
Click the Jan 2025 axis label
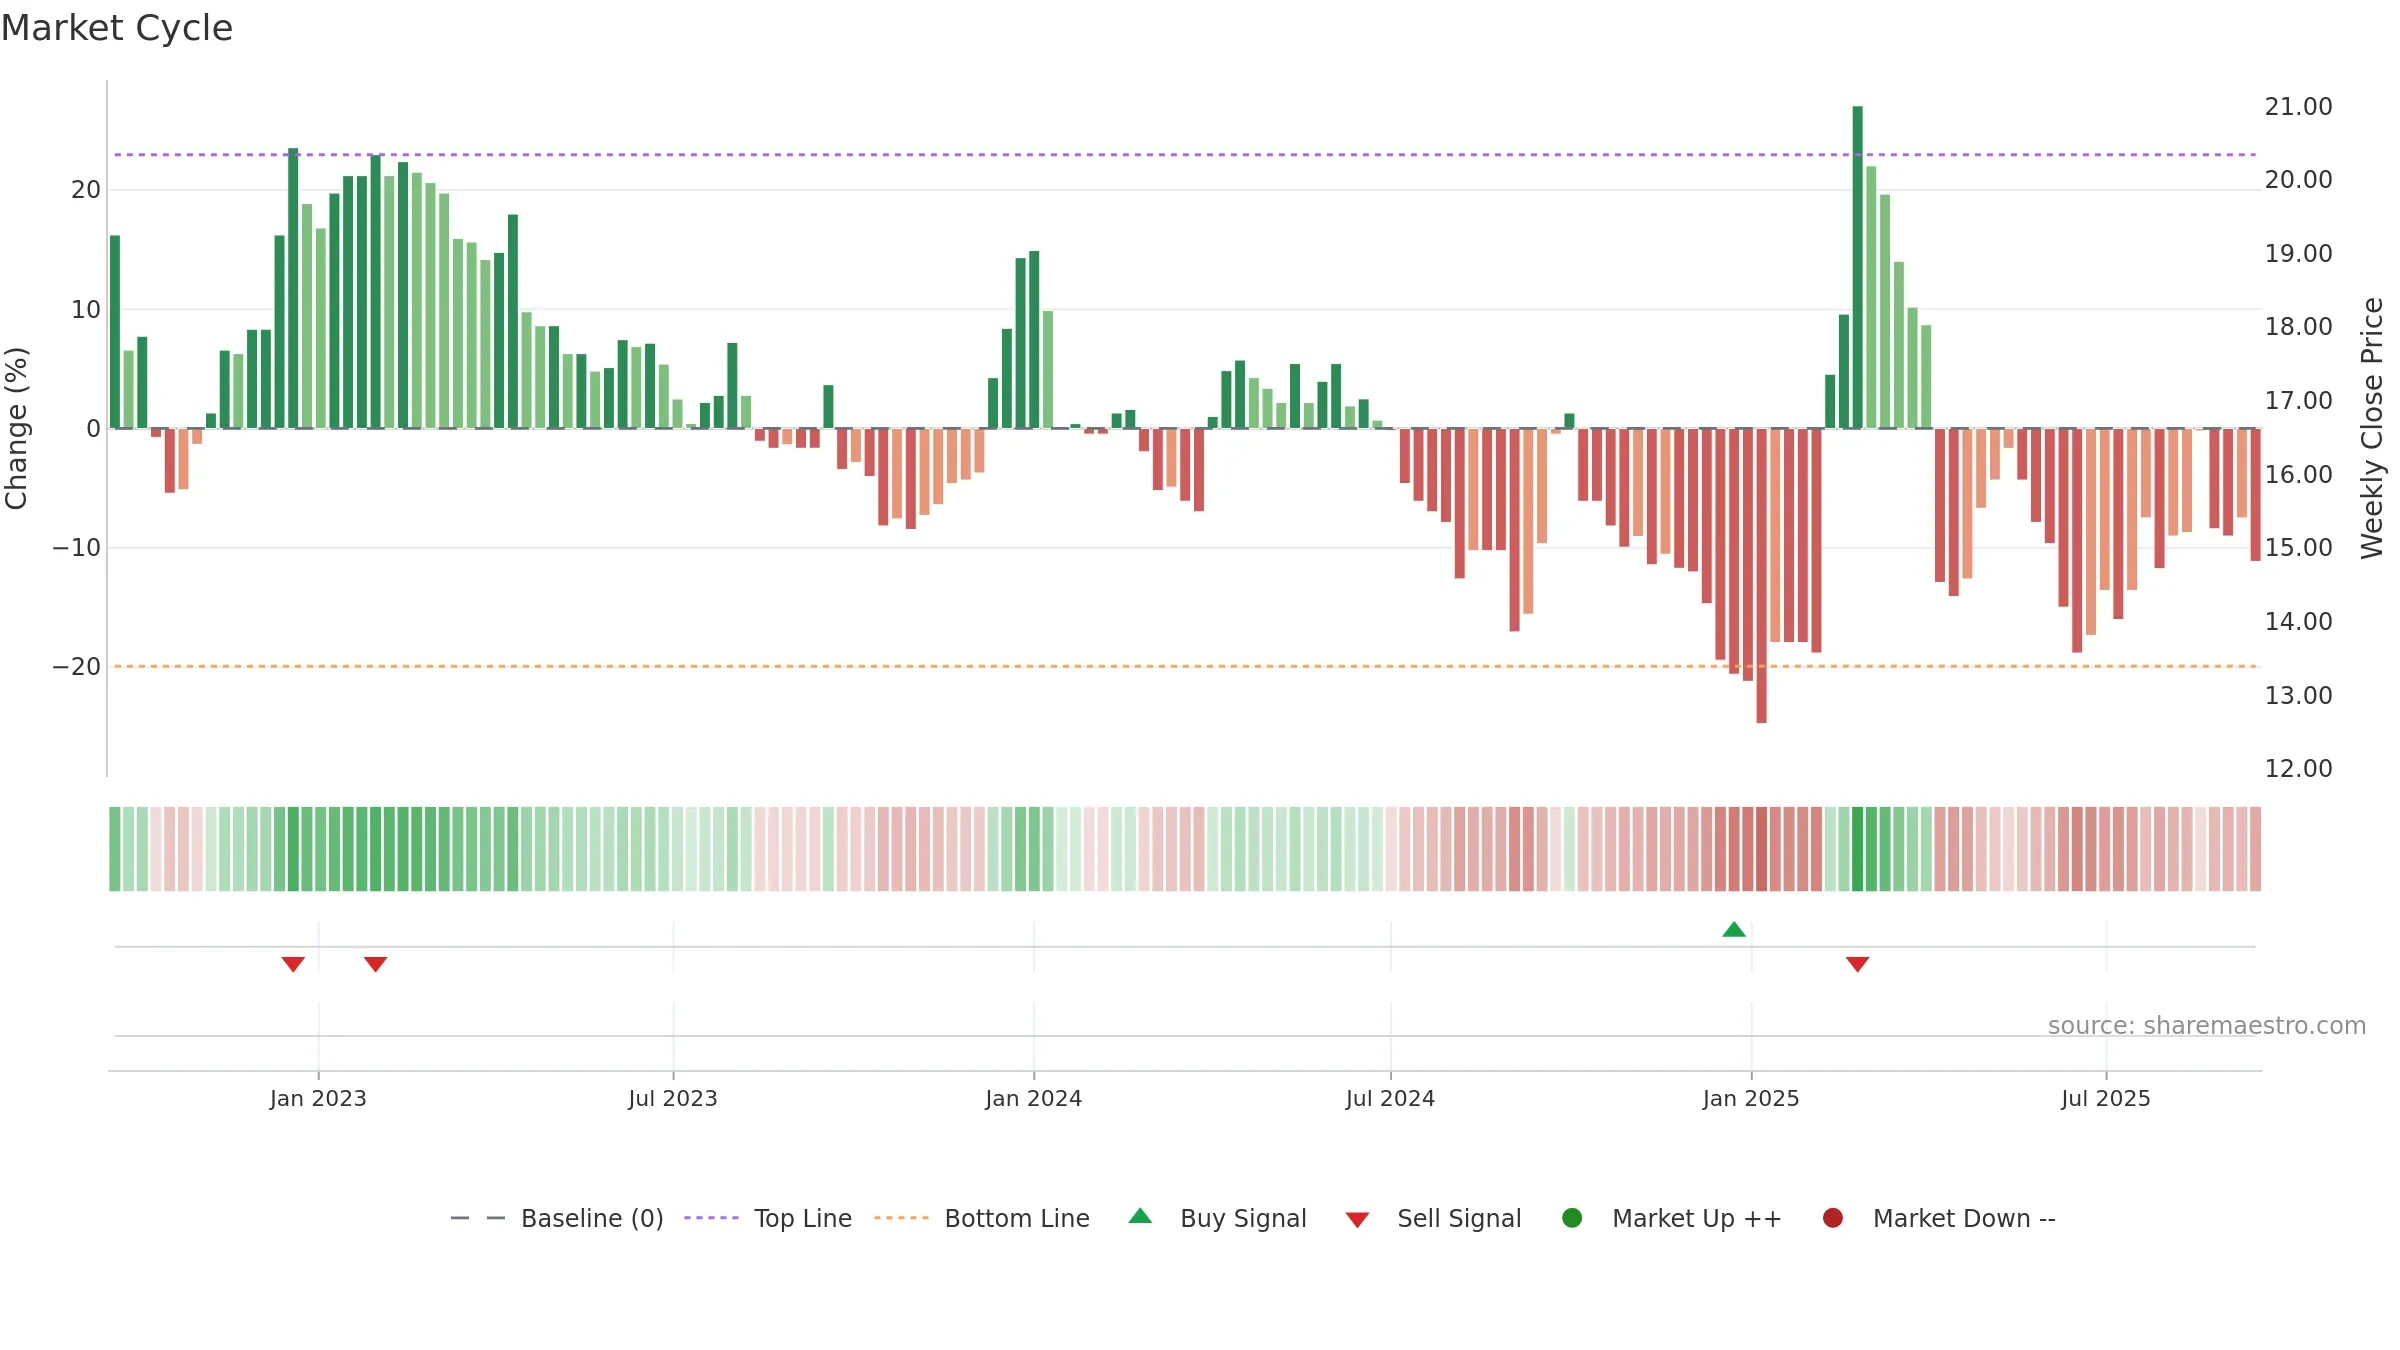(1751, 1099)
